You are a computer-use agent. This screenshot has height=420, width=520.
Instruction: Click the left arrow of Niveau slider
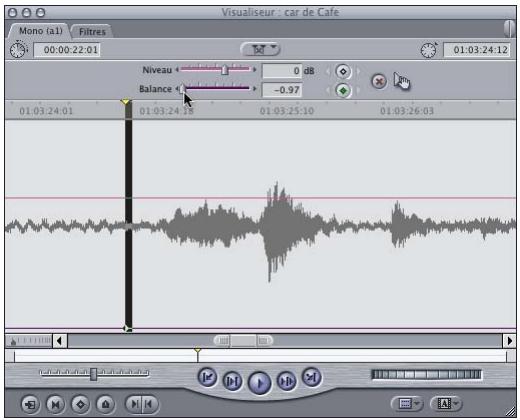coord(177,70)
